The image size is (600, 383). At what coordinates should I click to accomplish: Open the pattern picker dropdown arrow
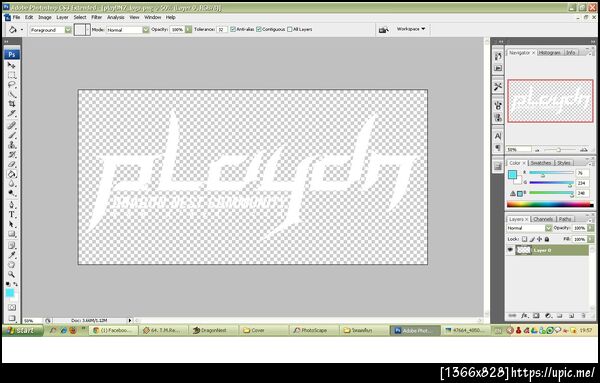pyautogui.click(x=88, y=29)
